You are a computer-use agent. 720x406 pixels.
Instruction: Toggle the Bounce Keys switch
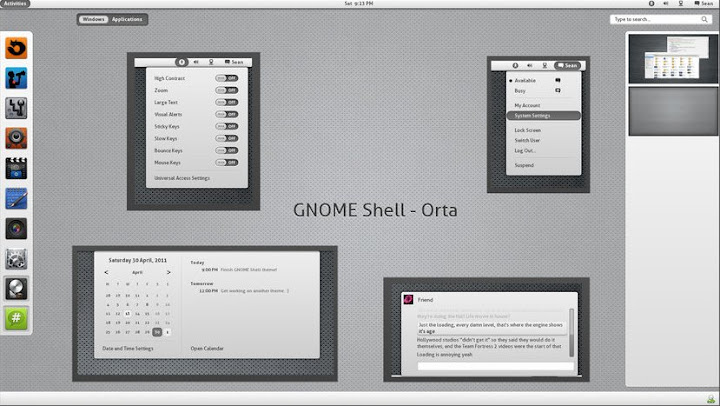point(227,150)
